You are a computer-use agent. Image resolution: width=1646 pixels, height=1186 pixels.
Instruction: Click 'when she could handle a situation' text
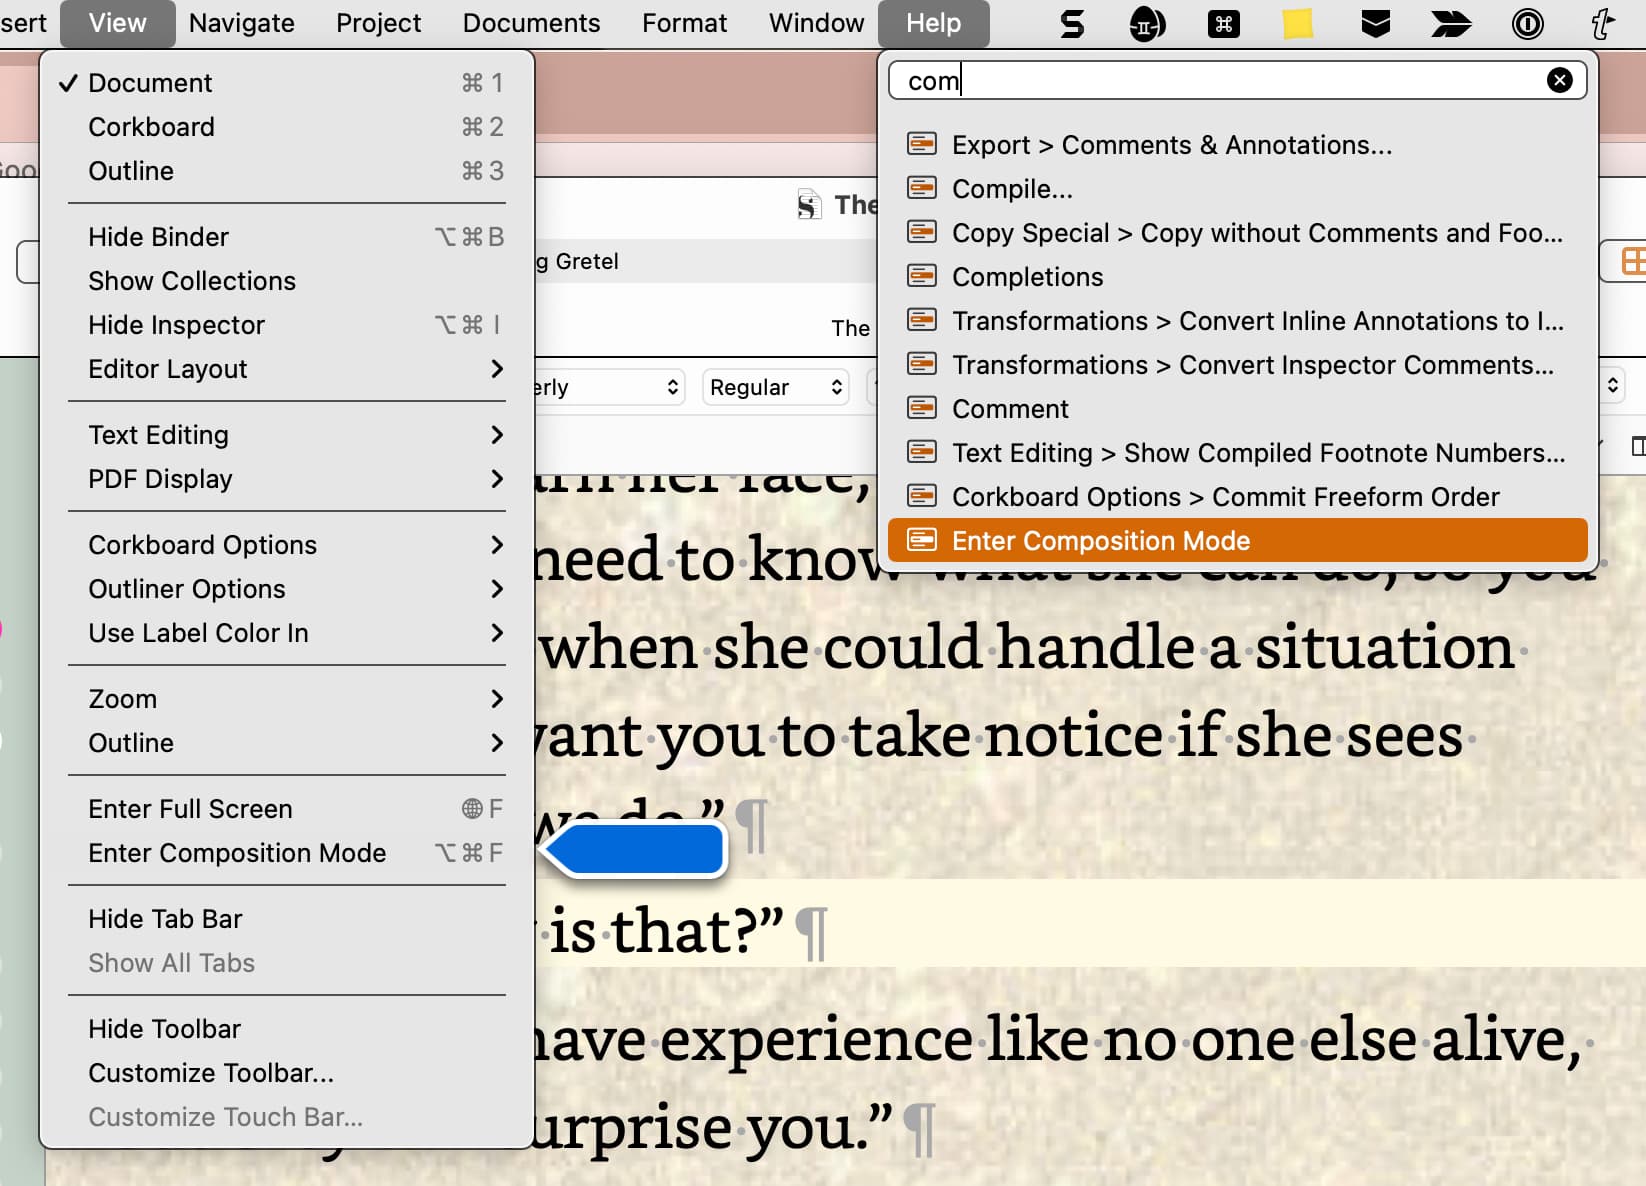pos(1027,647)
